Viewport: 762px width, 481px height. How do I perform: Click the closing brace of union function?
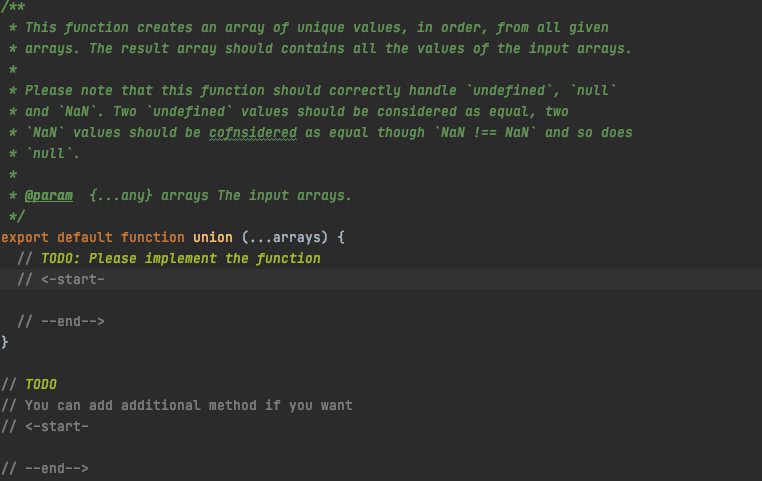pos(4,342)
